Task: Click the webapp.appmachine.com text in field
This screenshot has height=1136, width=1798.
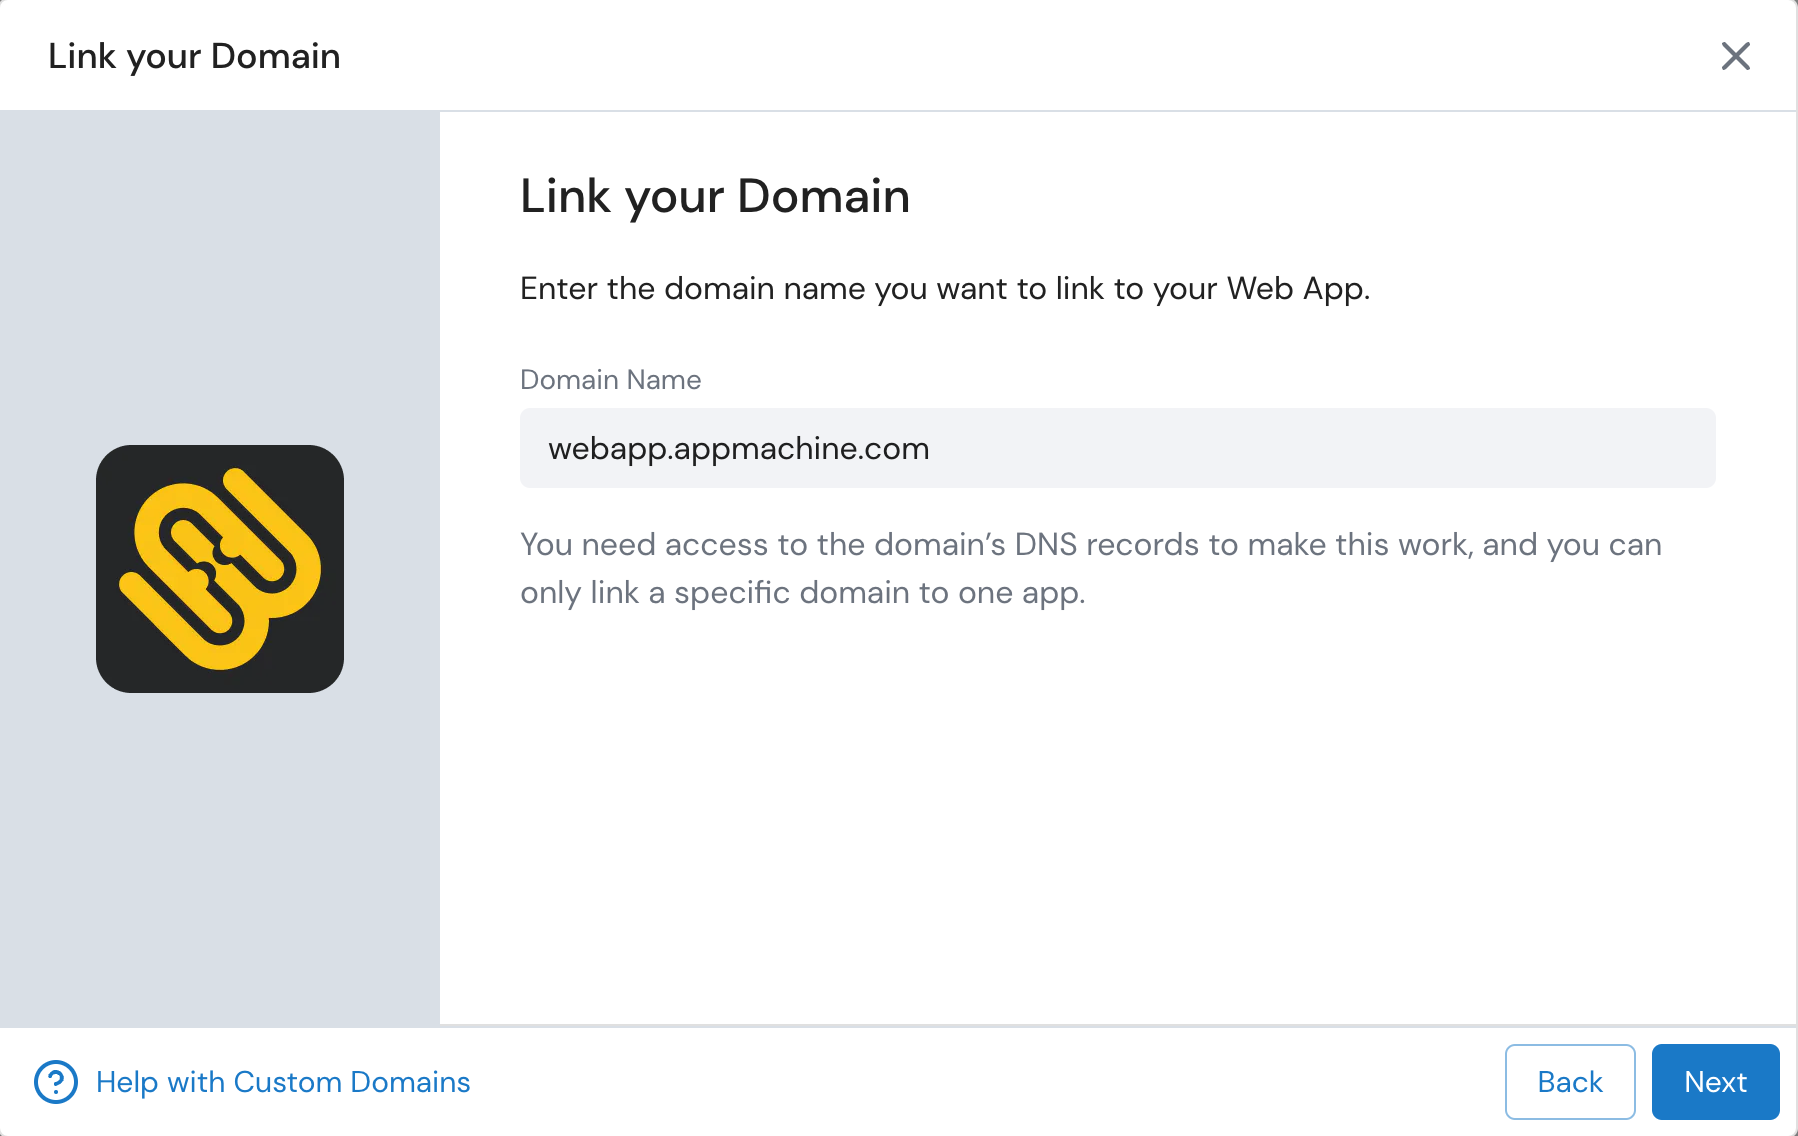Action: 738,449
